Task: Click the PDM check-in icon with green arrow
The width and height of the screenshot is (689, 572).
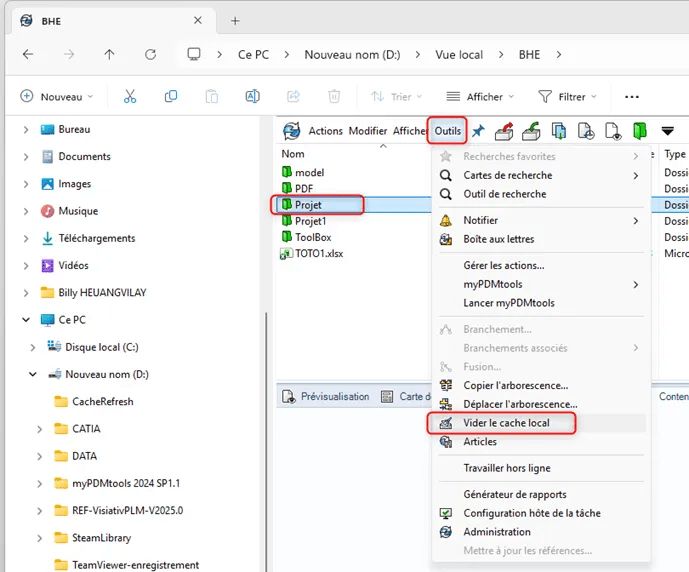Action: pyautogui.click(x=531, y=131)
